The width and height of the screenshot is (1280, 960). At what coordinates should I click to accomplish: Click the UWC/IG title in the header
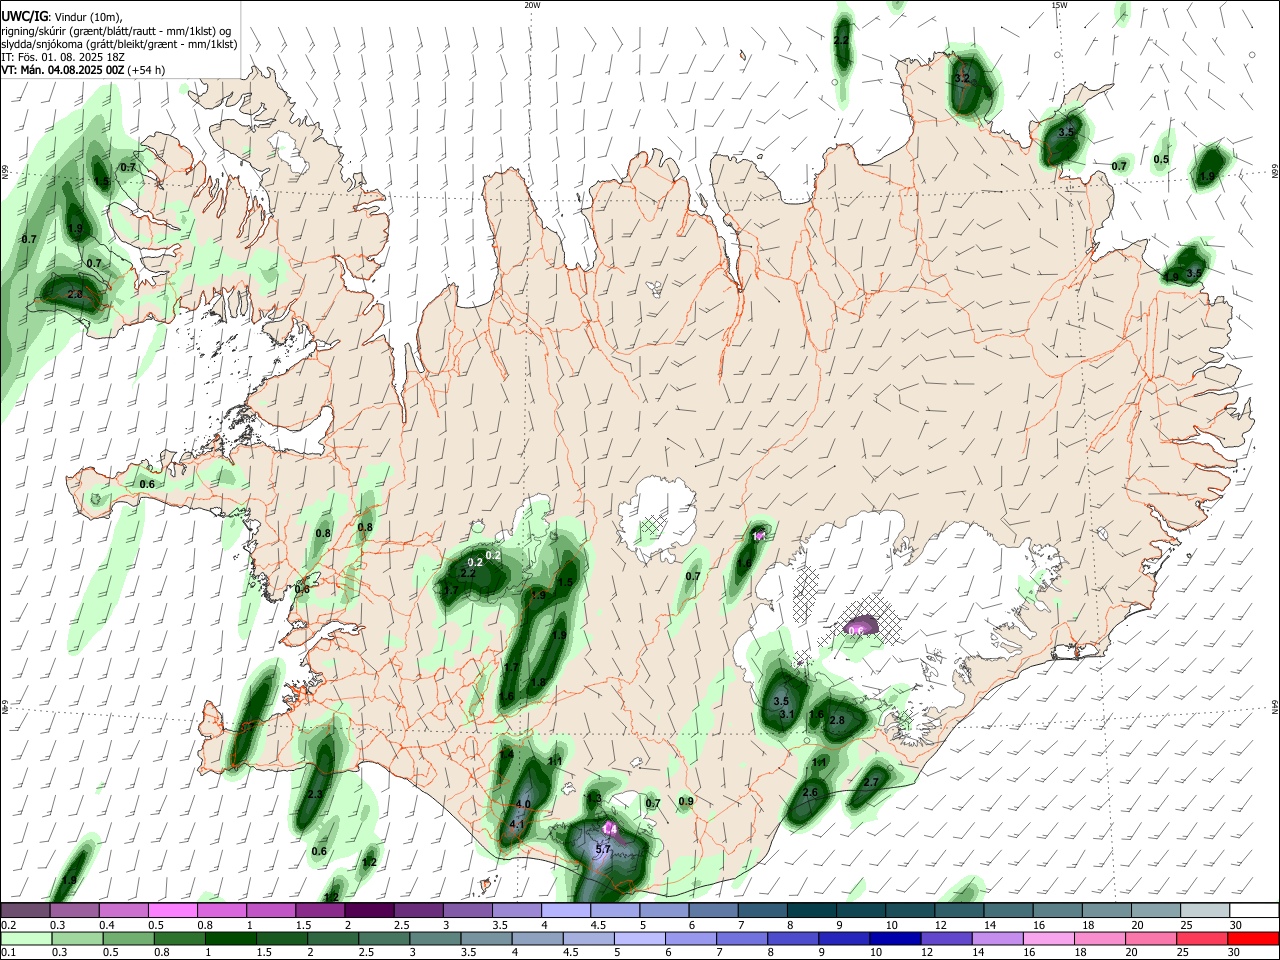[24, 16]
